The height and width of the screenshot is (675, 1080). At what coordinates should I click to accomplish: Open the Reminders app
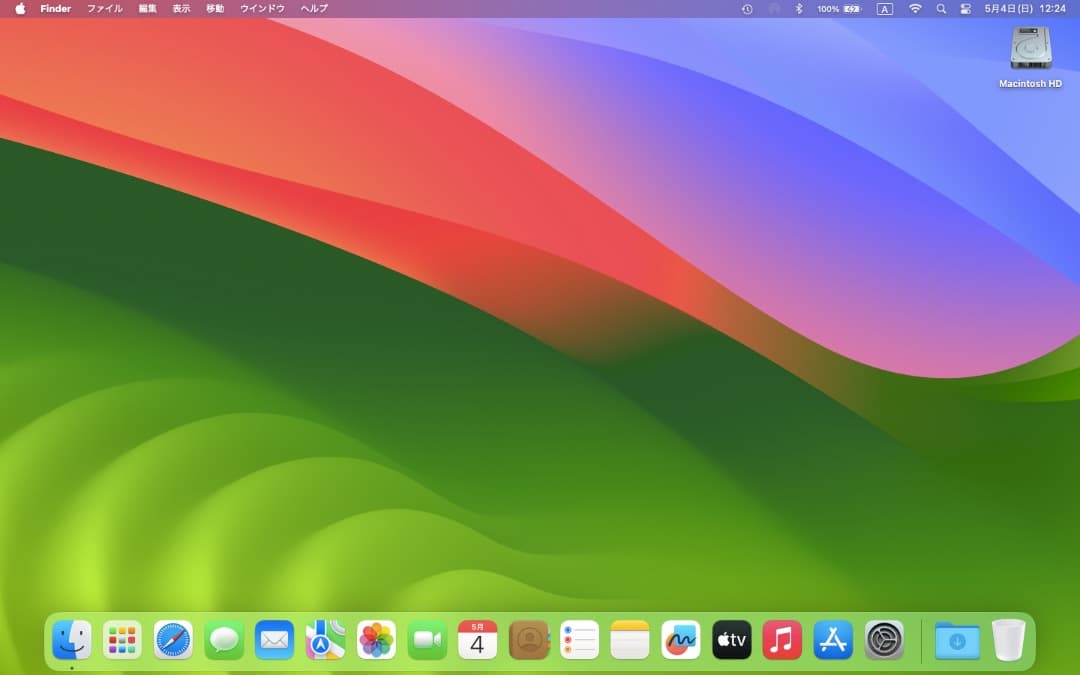point(580,640)
